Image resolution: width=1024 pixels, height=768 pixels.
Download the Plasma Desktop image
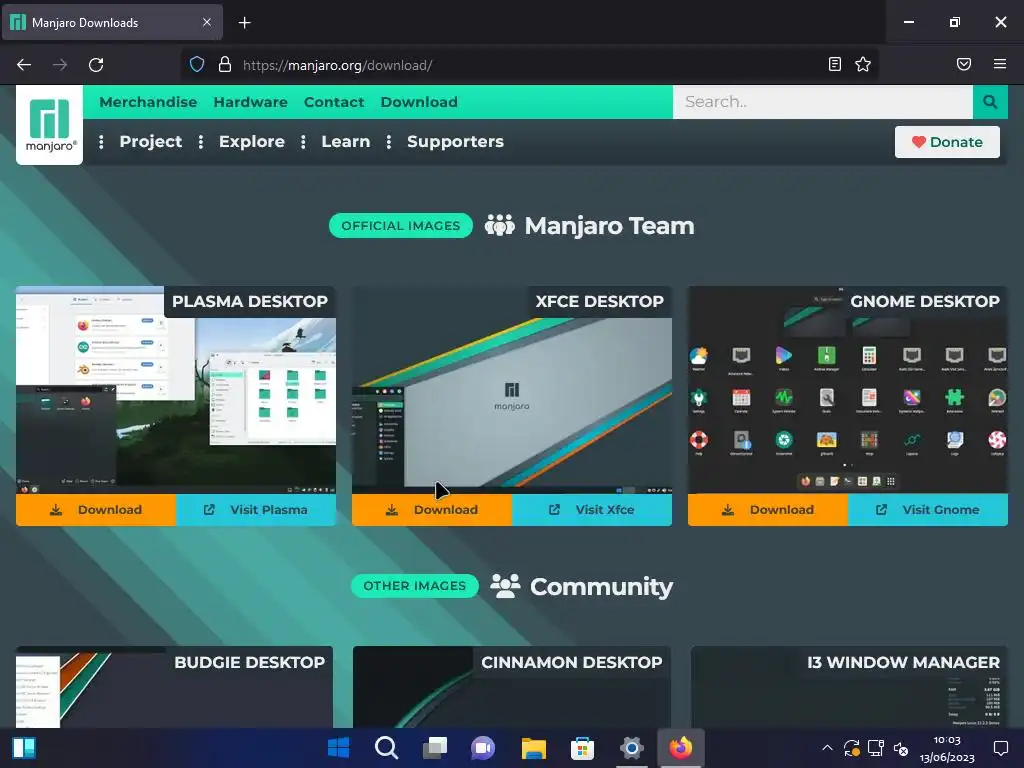(x=96, y=510)
